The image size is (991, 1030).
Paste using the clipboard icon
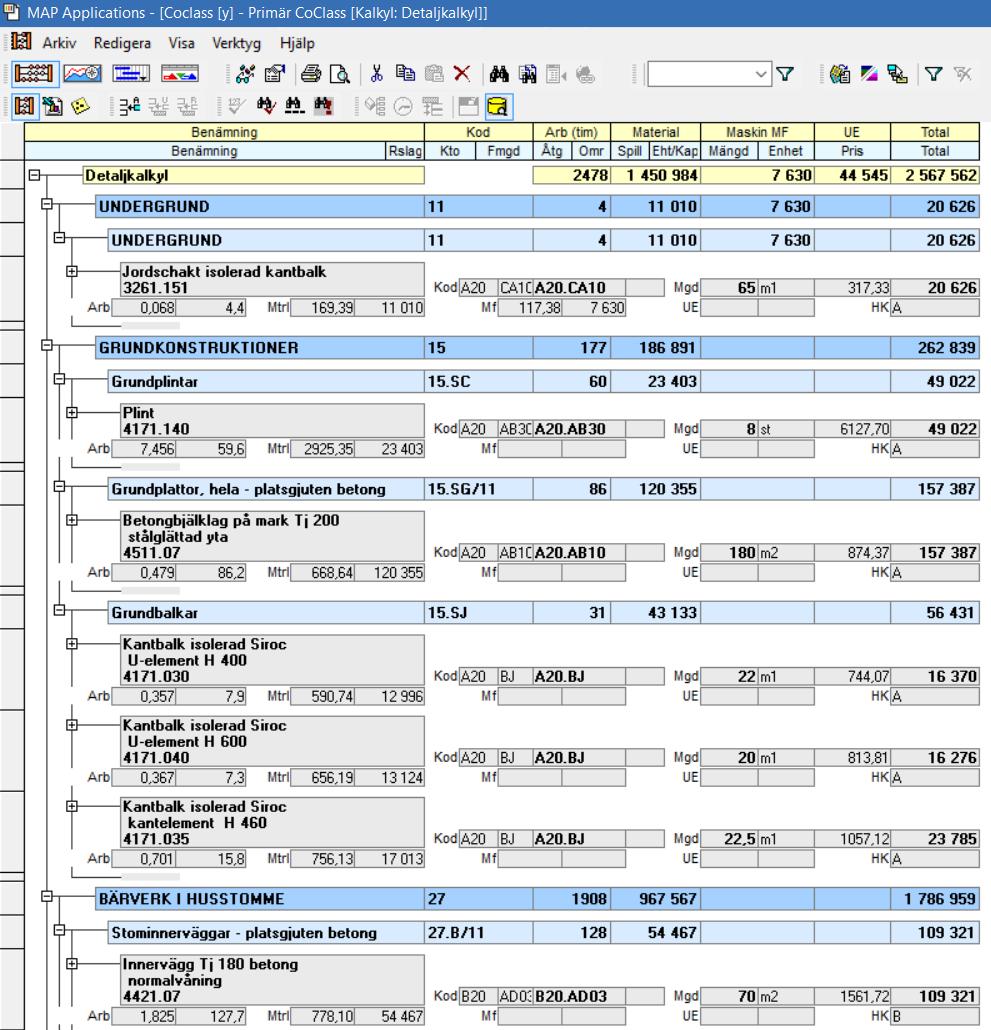(x=434, y=74)
